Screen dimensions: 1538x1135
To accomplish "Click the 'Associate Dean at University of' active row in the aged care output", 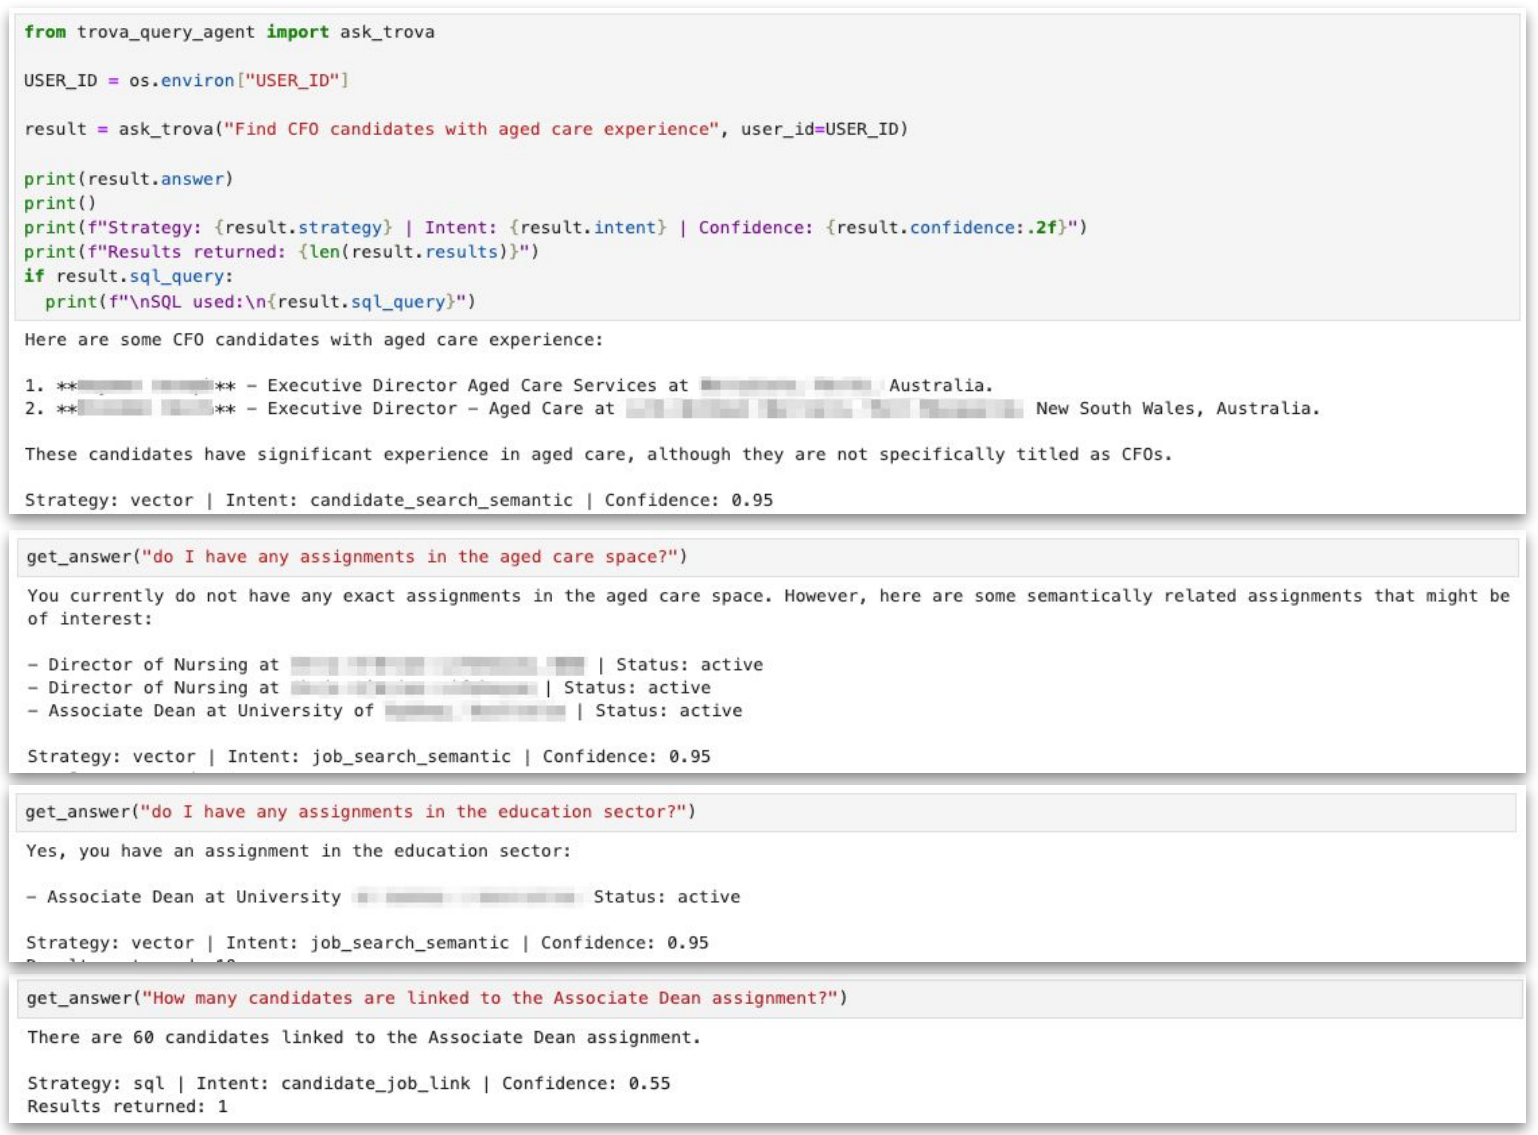I will [385, 711].
